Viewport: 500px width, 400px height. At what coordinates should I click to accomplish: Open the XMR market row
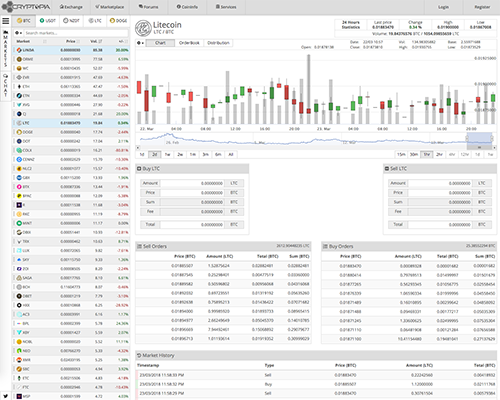click(71, 360)
